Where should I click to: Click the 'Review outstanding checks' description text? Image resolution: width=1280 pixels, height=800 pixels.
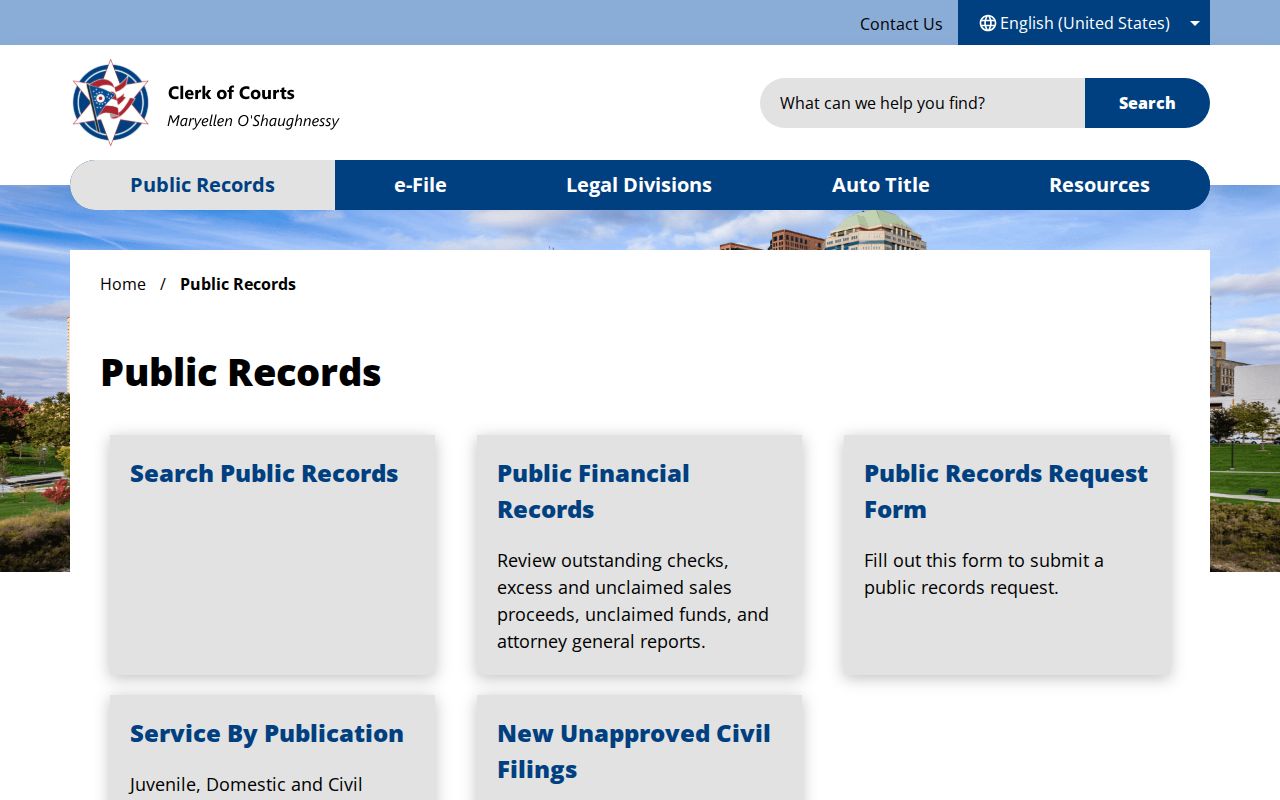click(x=633, y=601)
